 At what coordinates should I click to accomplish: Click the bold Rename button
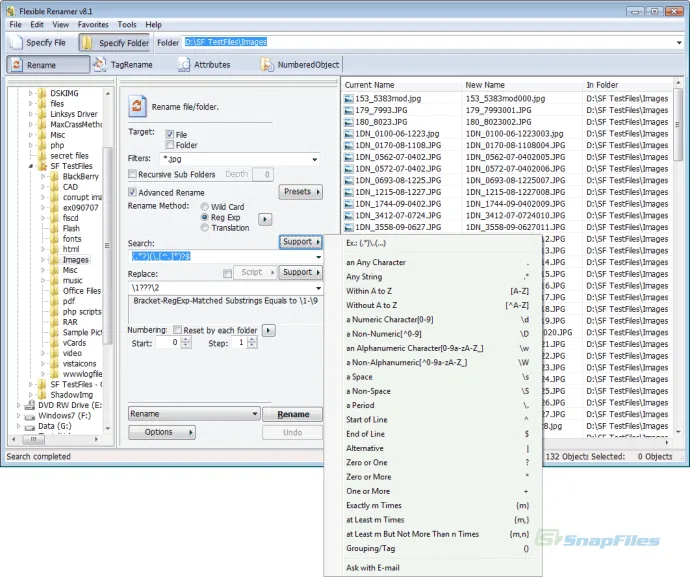click(293, 414)
